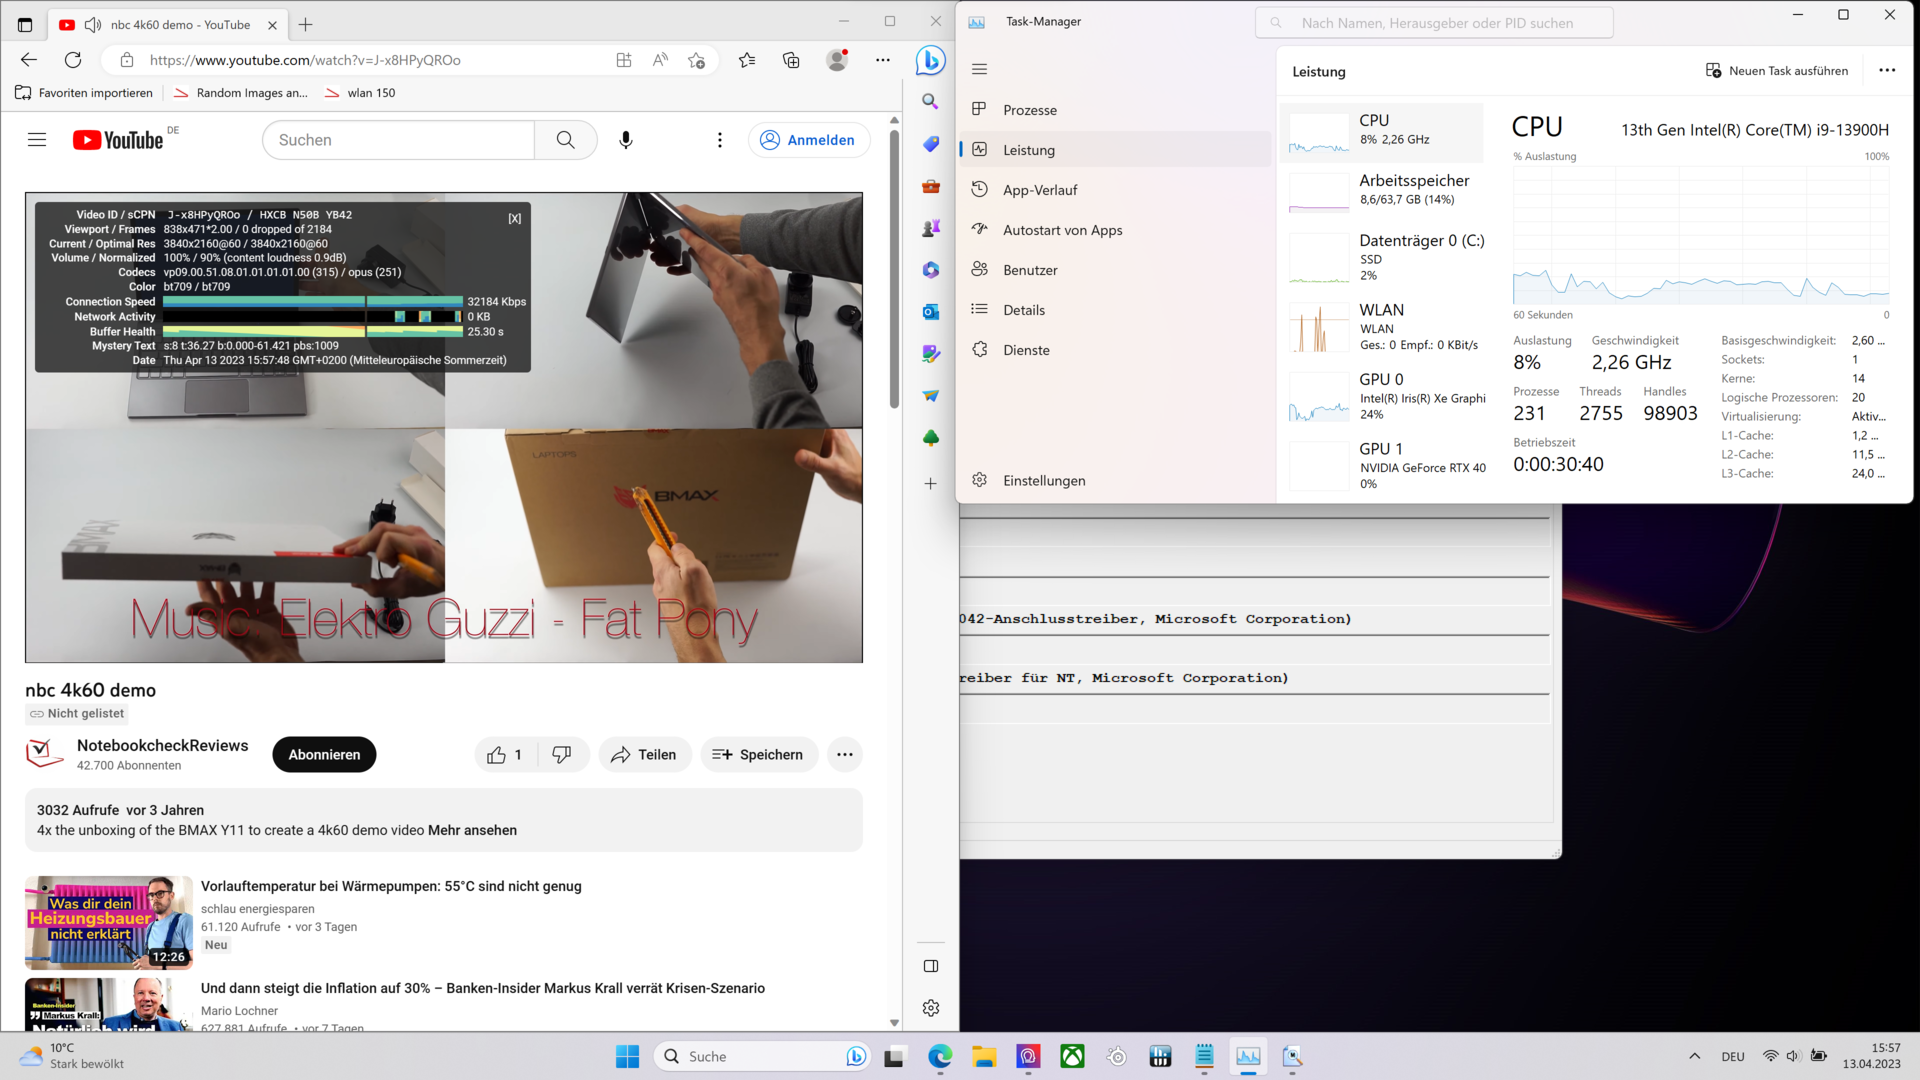Open Edge profile avatar
The height and width of the screenshot is (1080, 1920).
(x=837, y=60)
